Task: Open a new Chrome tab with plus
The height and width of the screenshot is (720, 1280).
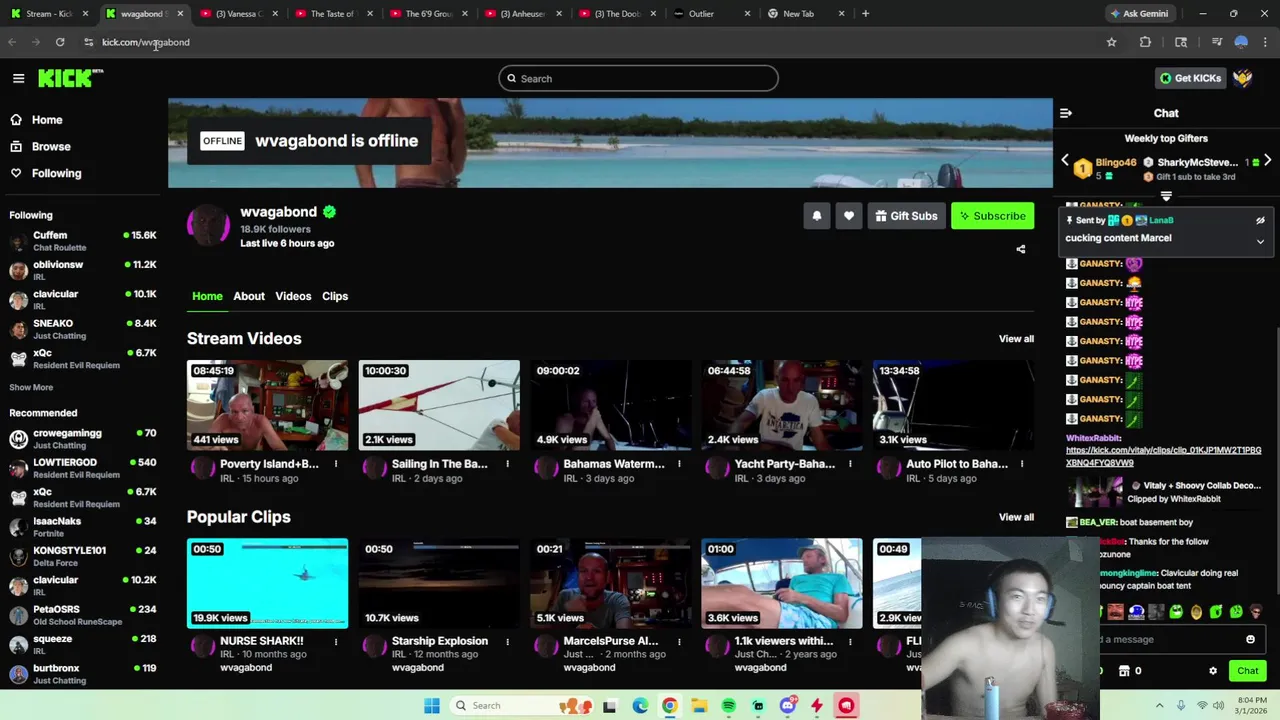Action: pyautogui.click(x=865, y=14)
